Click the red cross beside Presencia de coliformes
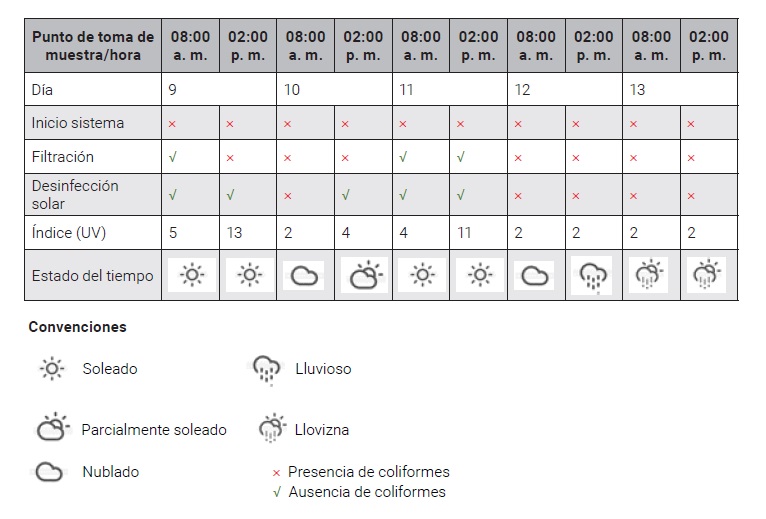The height and width of the screenshot is (519, 766). [x=276, y=472]
